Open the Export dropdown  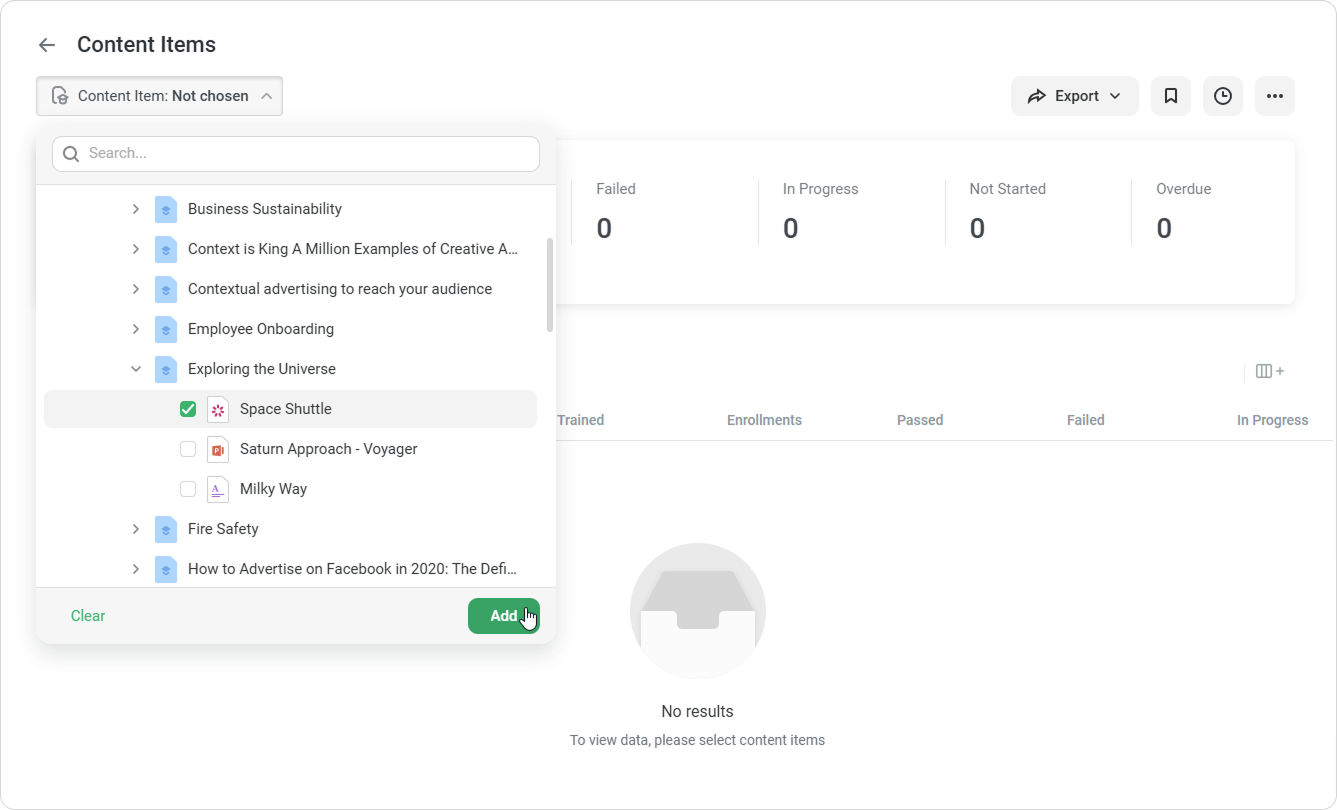[1074, 96]
